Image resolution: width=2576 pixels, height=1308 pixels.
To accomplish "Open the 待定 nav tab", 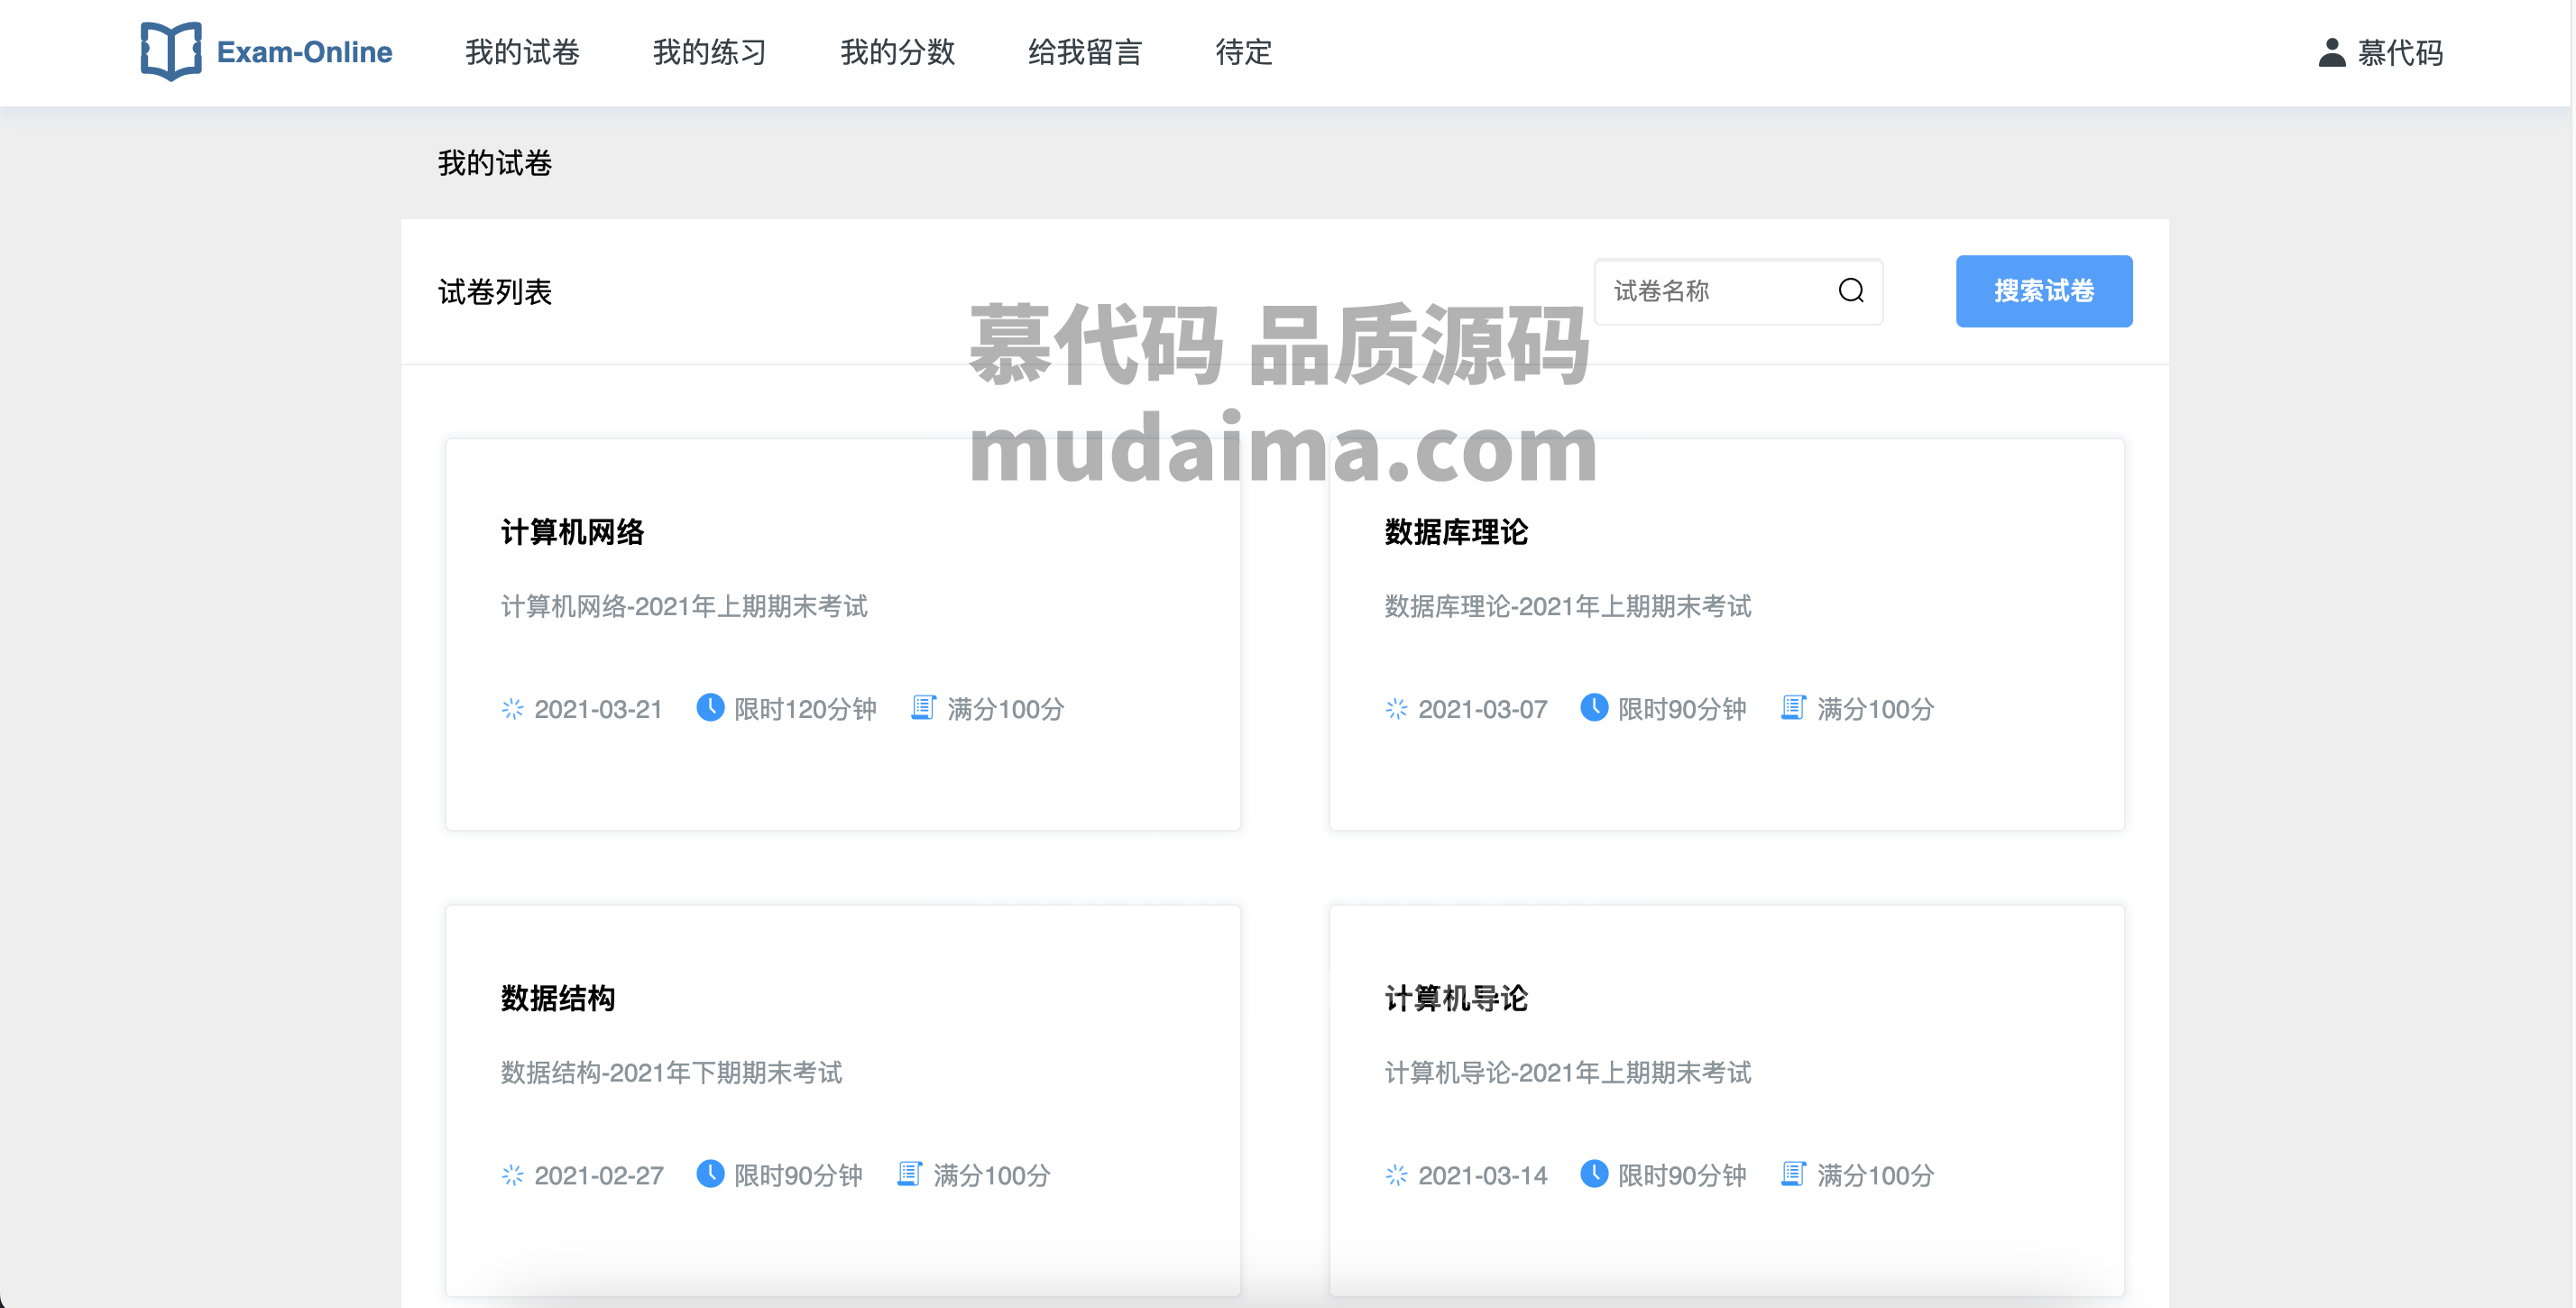I will [1244, 52].
